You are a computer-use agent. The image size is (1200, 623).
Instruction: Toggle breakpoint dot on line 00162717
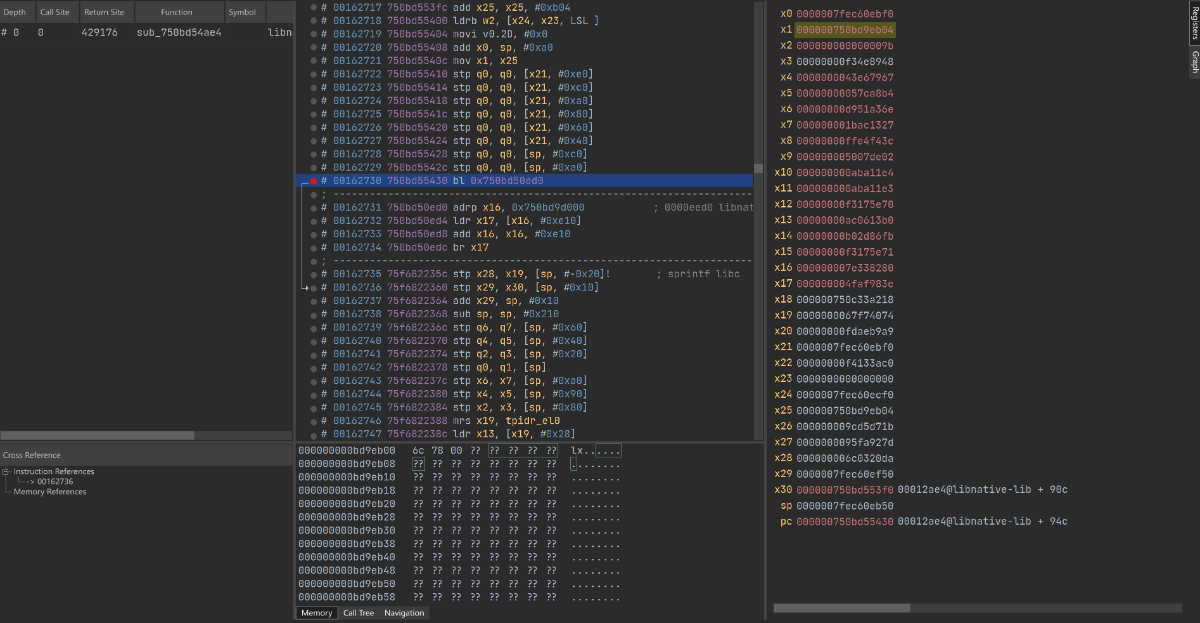(313, 7)
